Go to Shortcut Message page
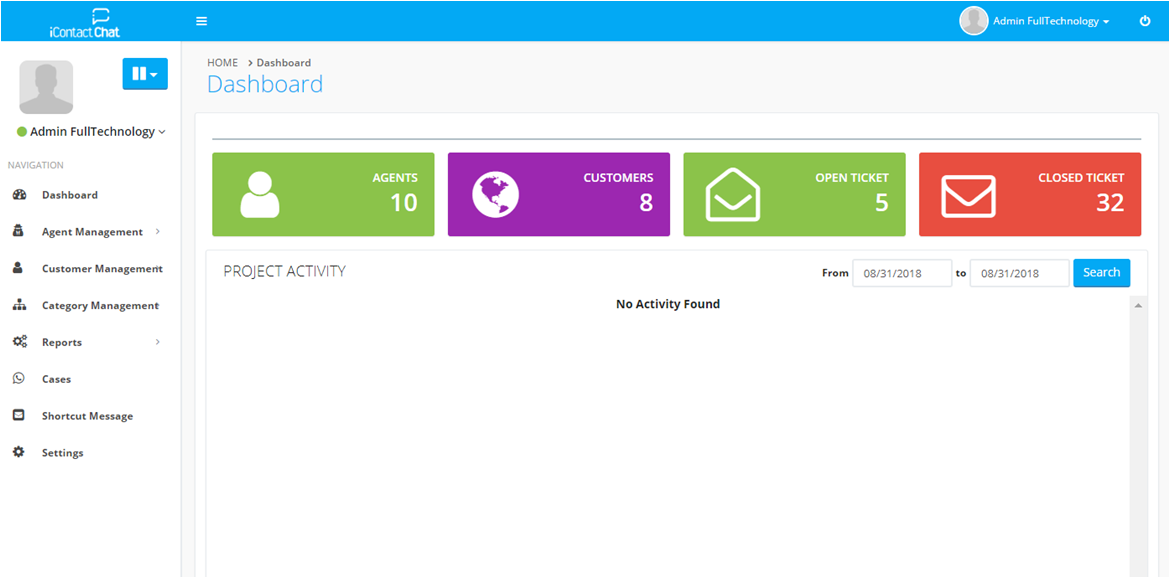 click(x=87, y=416)
